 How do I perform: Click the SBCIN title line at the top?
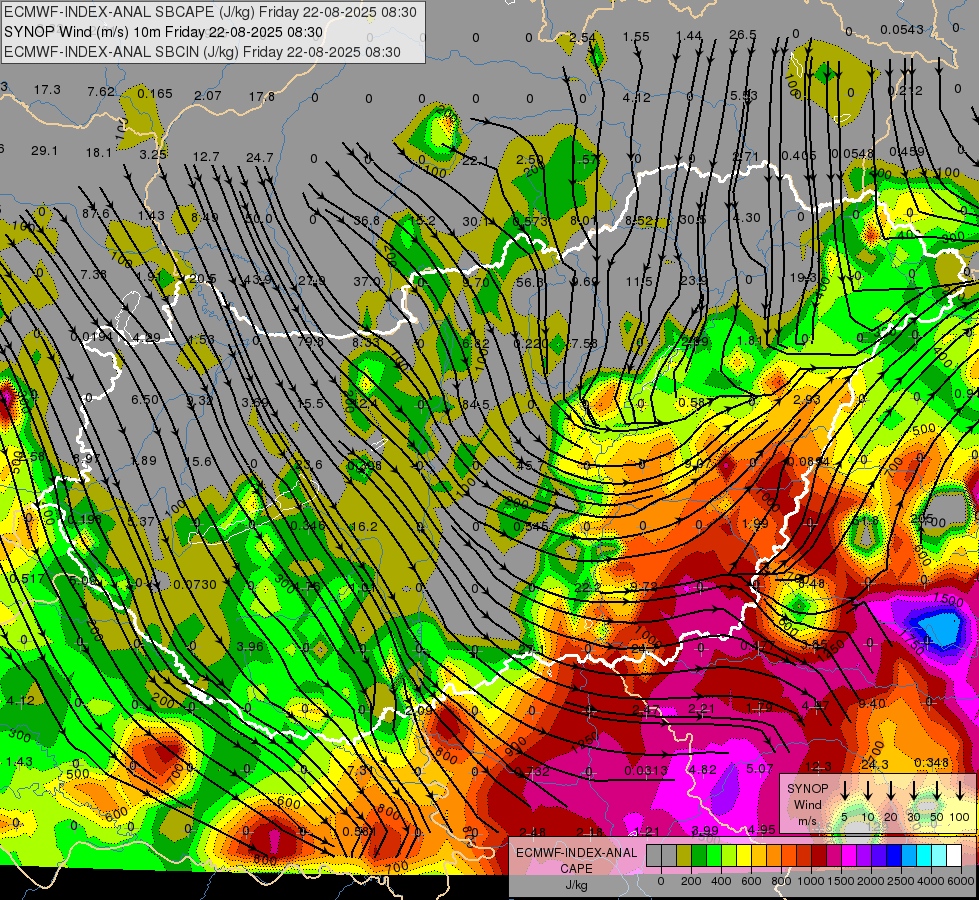[202, 52]
